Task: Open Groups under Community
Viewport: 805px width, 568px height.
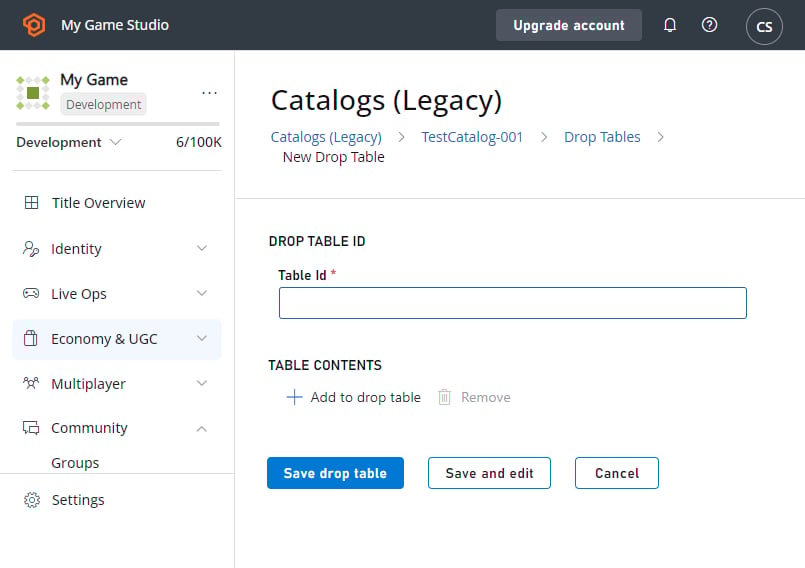Action: pyautogui.click(x=75, y=463)
